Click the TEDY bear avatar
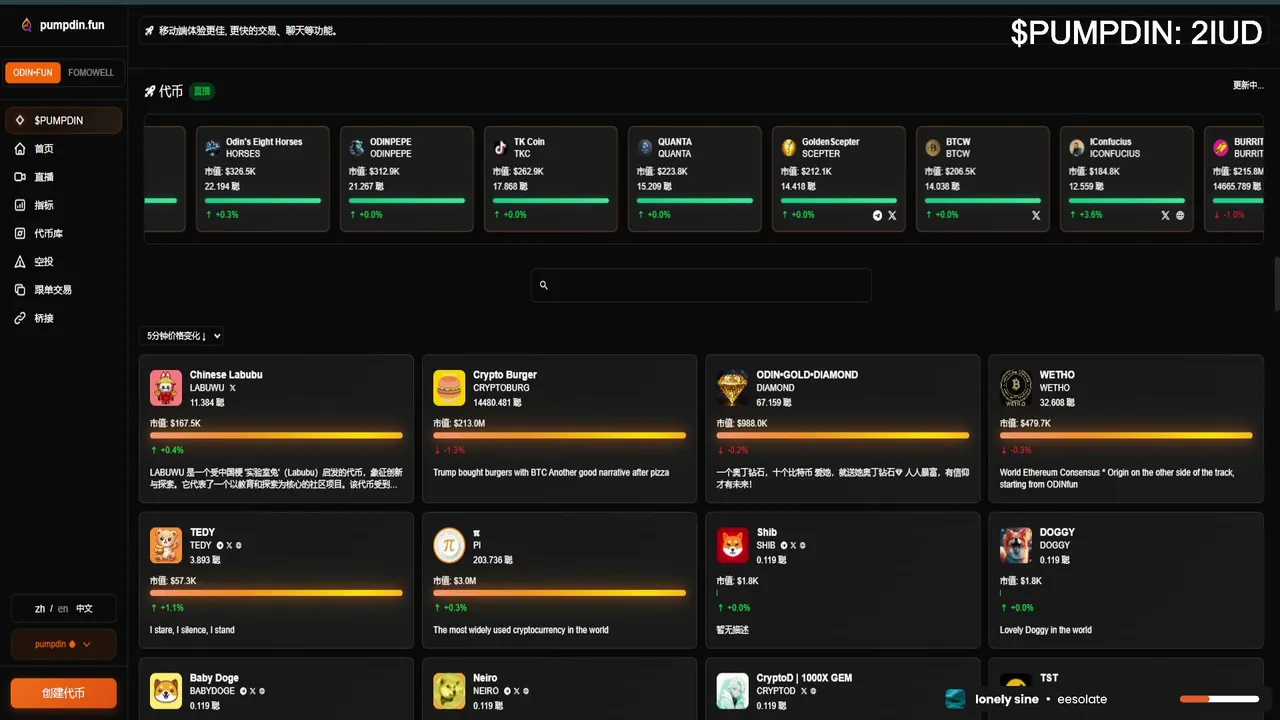Viewport: 1280px width, 720px height. [166, 546]
